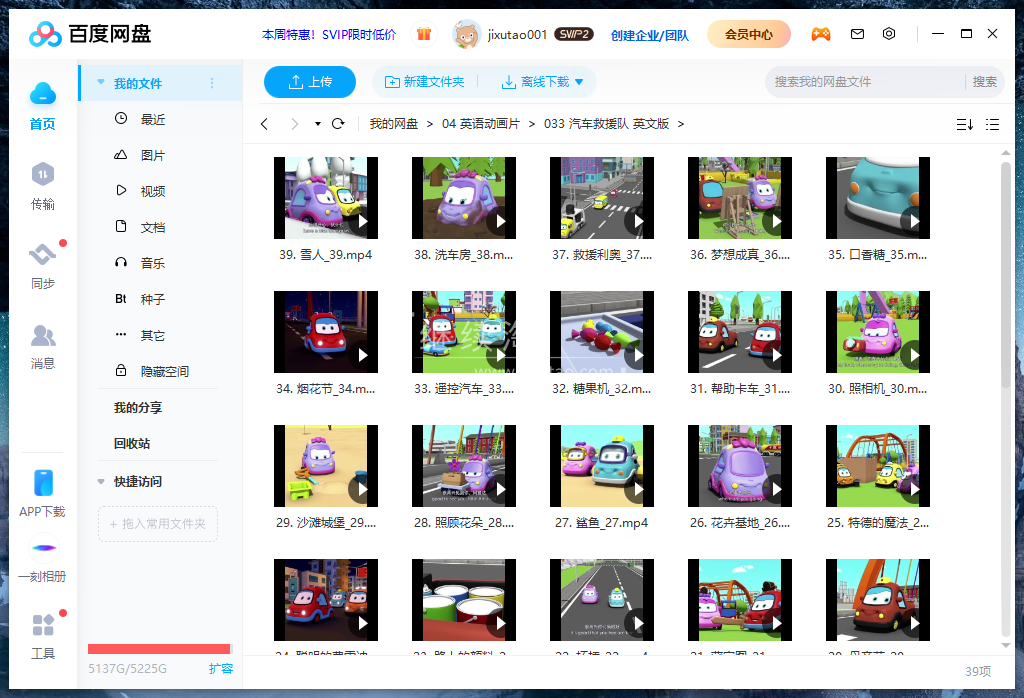Play video 34. 烟花节_34

coord(362,355)
